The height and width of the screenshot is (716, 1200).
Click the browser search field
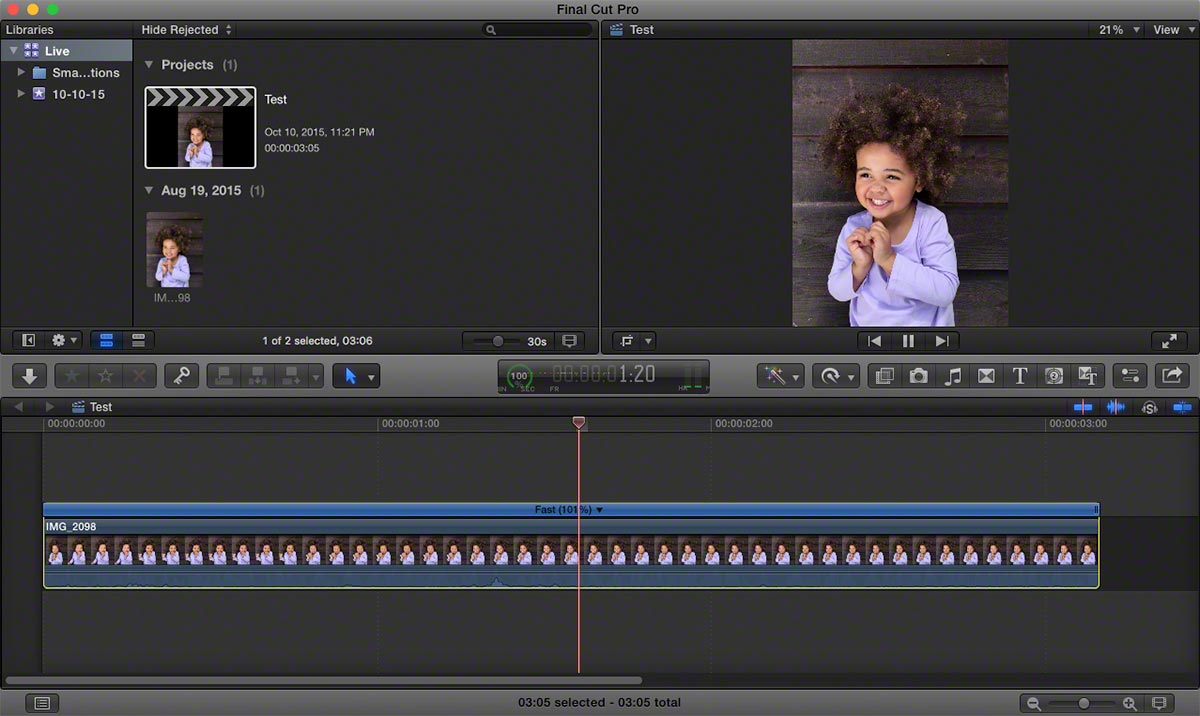point(538,30)
